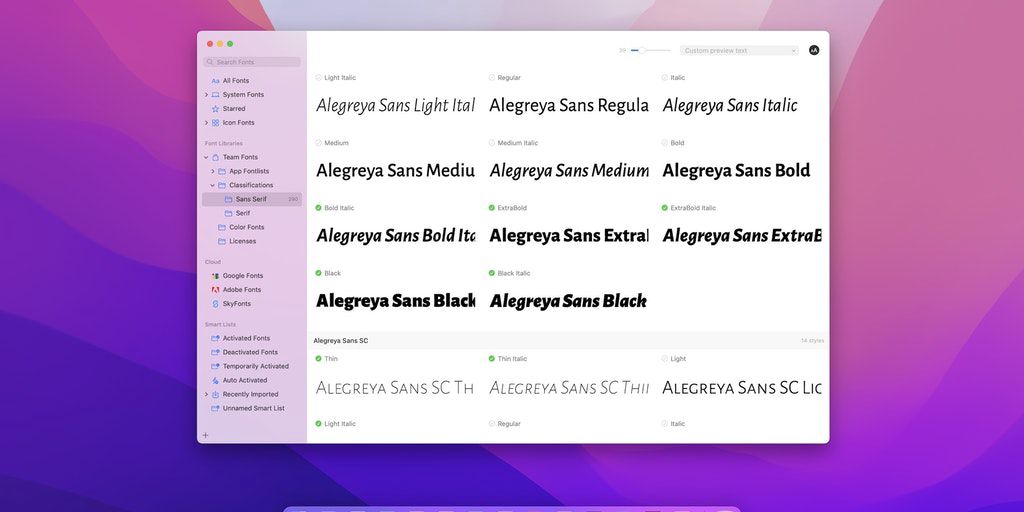
Task: Click the Alegreya Sans Black Italic preview
Action: coord(568,301)
